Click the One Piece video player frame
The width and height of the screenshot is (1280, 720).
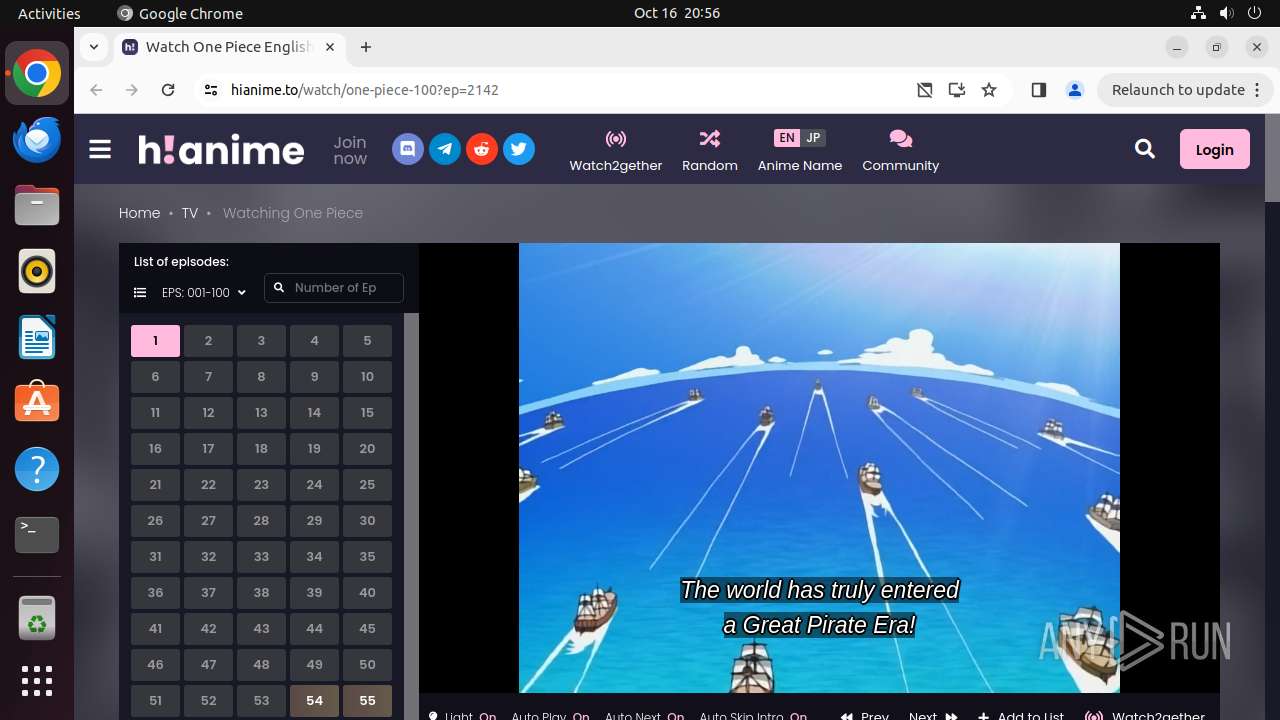coord(819,468)
